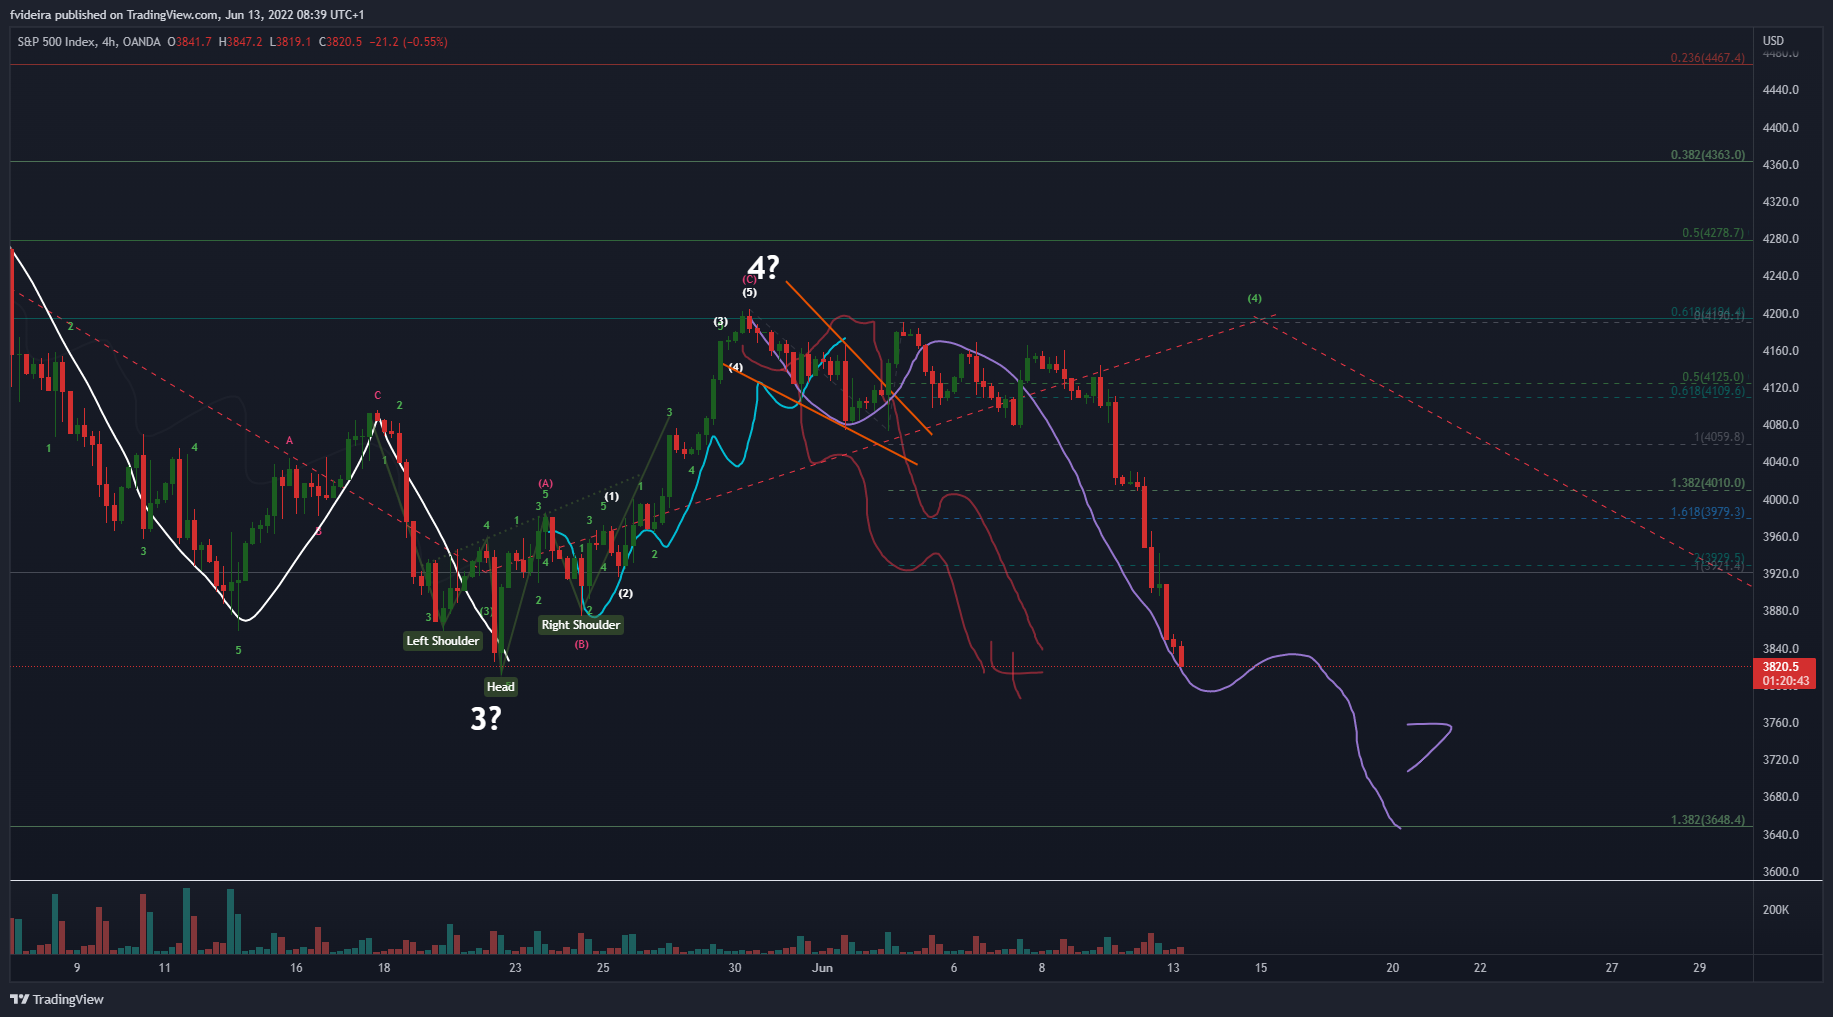The height and width of the screenshot is (1017, 1833).
Task: Click price axis label 4080.0
Action: point(1781,425)
